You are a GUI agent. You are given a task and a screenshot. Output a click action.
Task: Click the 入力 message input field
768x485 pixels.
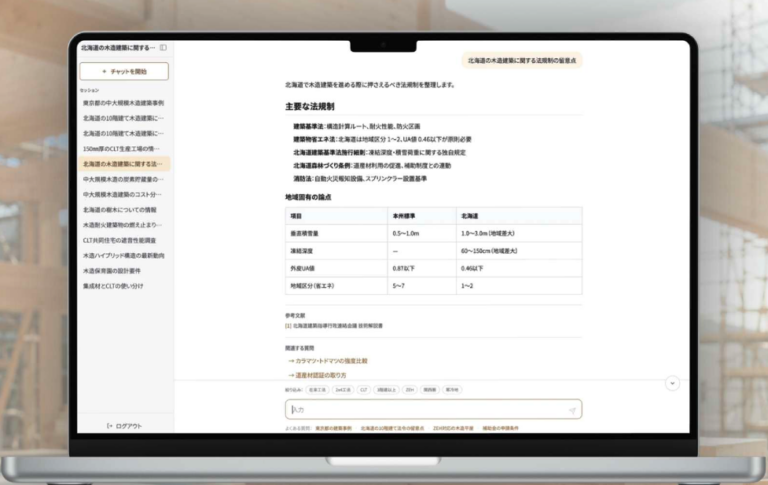pos(433,409)
